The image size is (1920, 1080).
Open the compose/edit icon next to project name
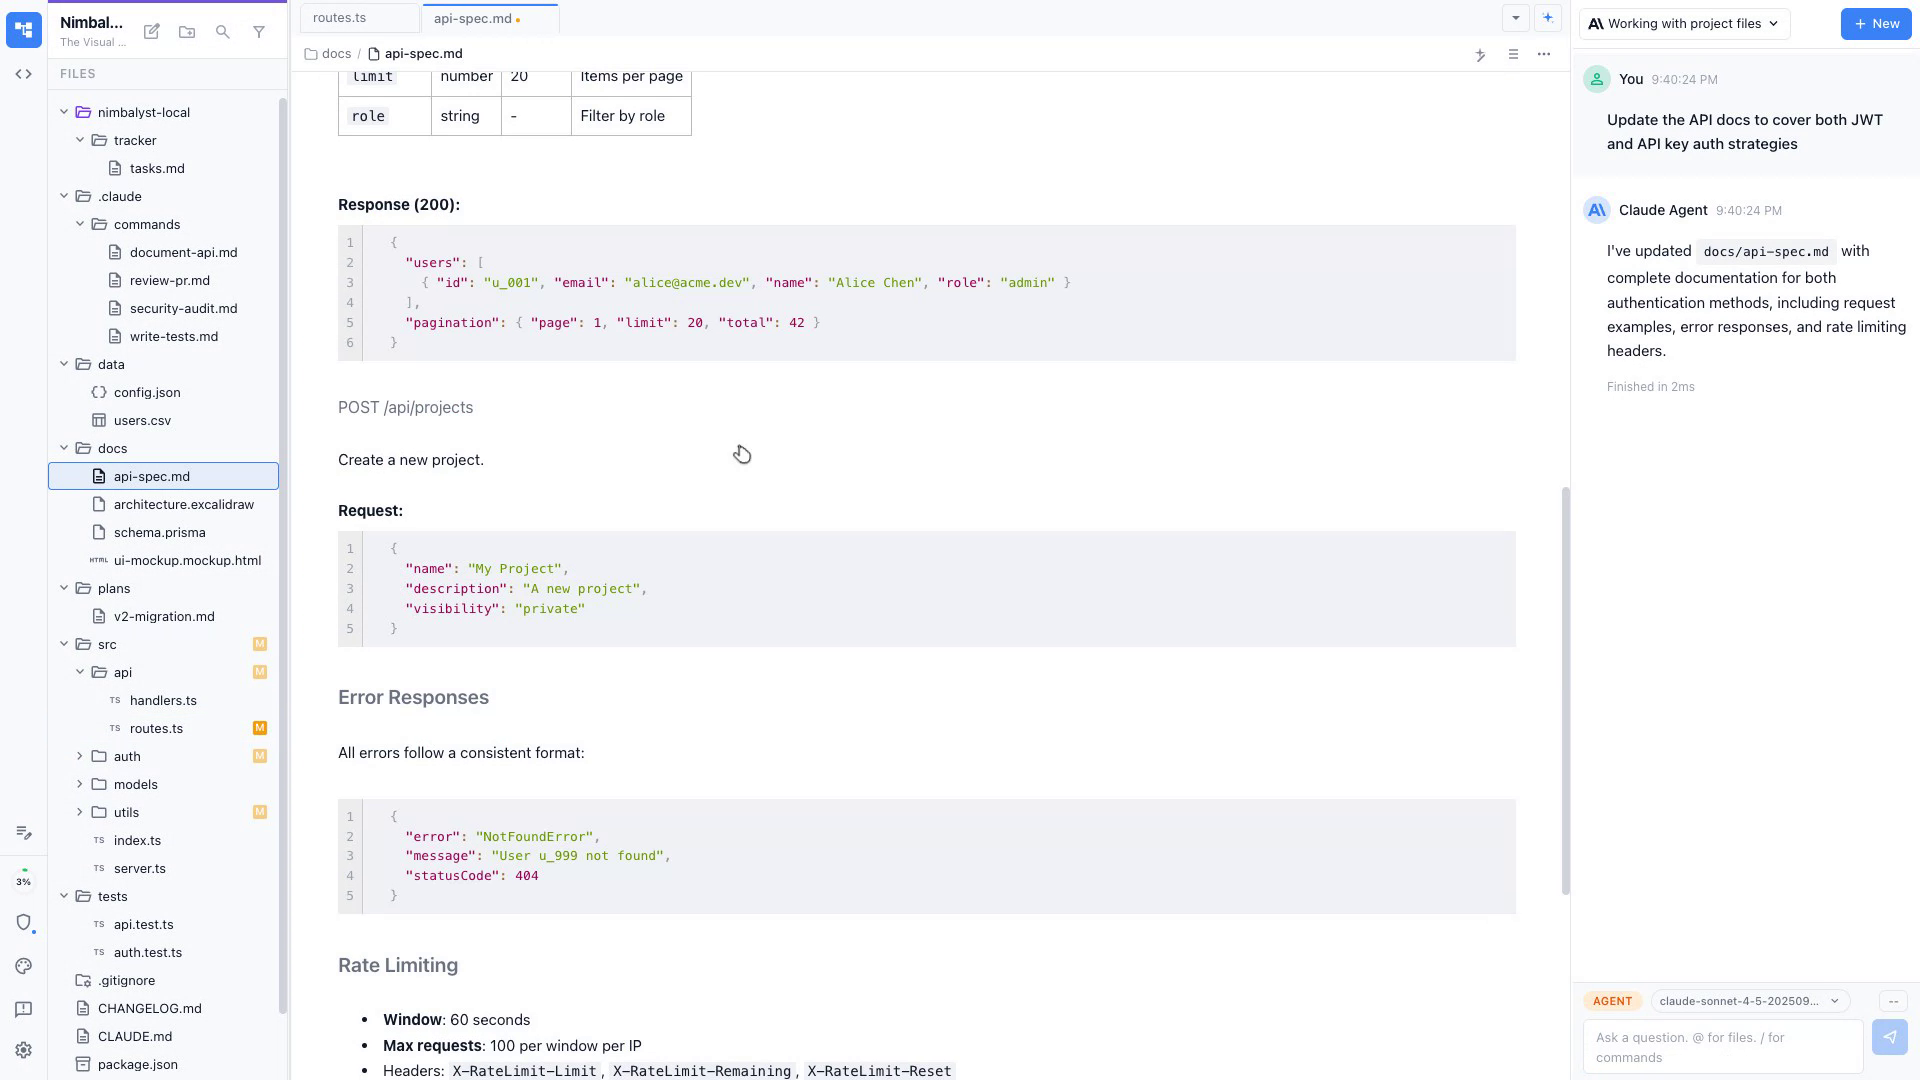(x=151, y=31)
